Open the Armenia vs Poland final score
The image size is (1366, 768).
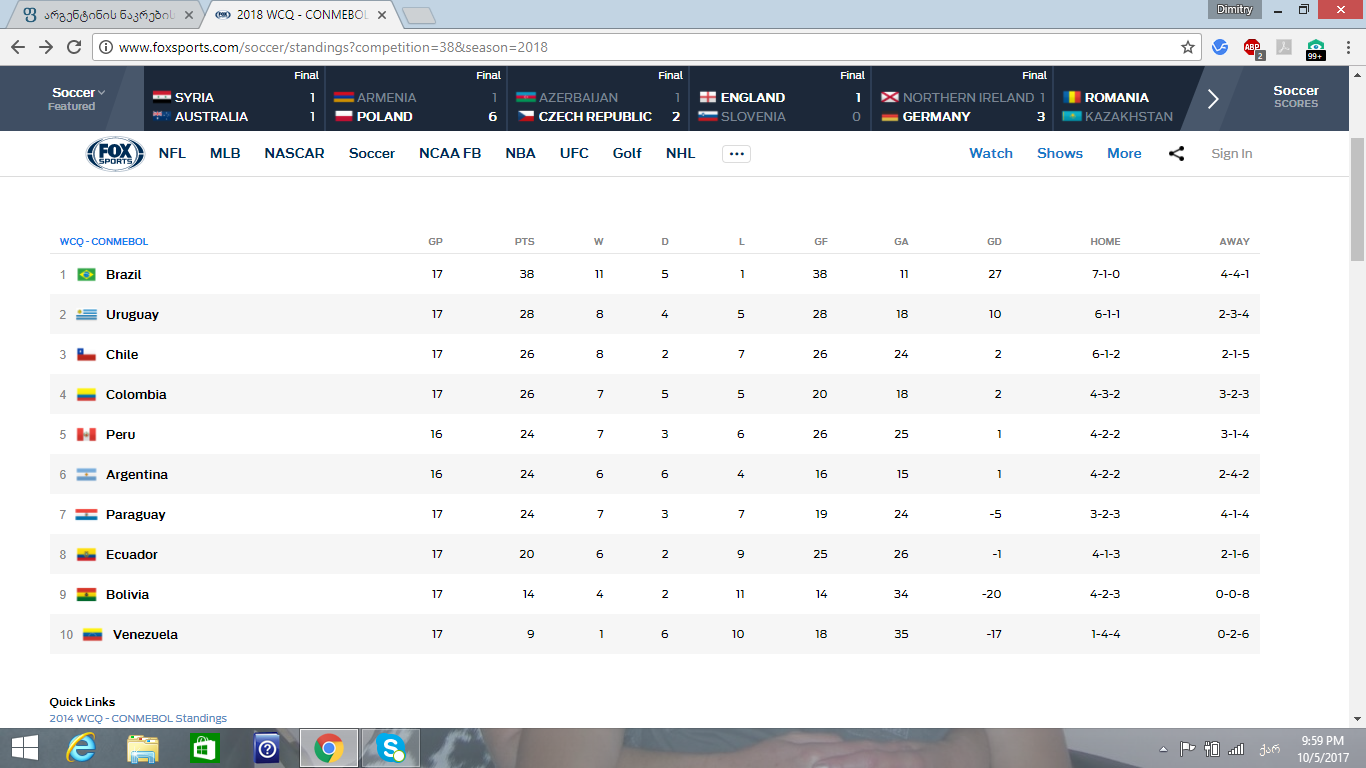point(415,98)
